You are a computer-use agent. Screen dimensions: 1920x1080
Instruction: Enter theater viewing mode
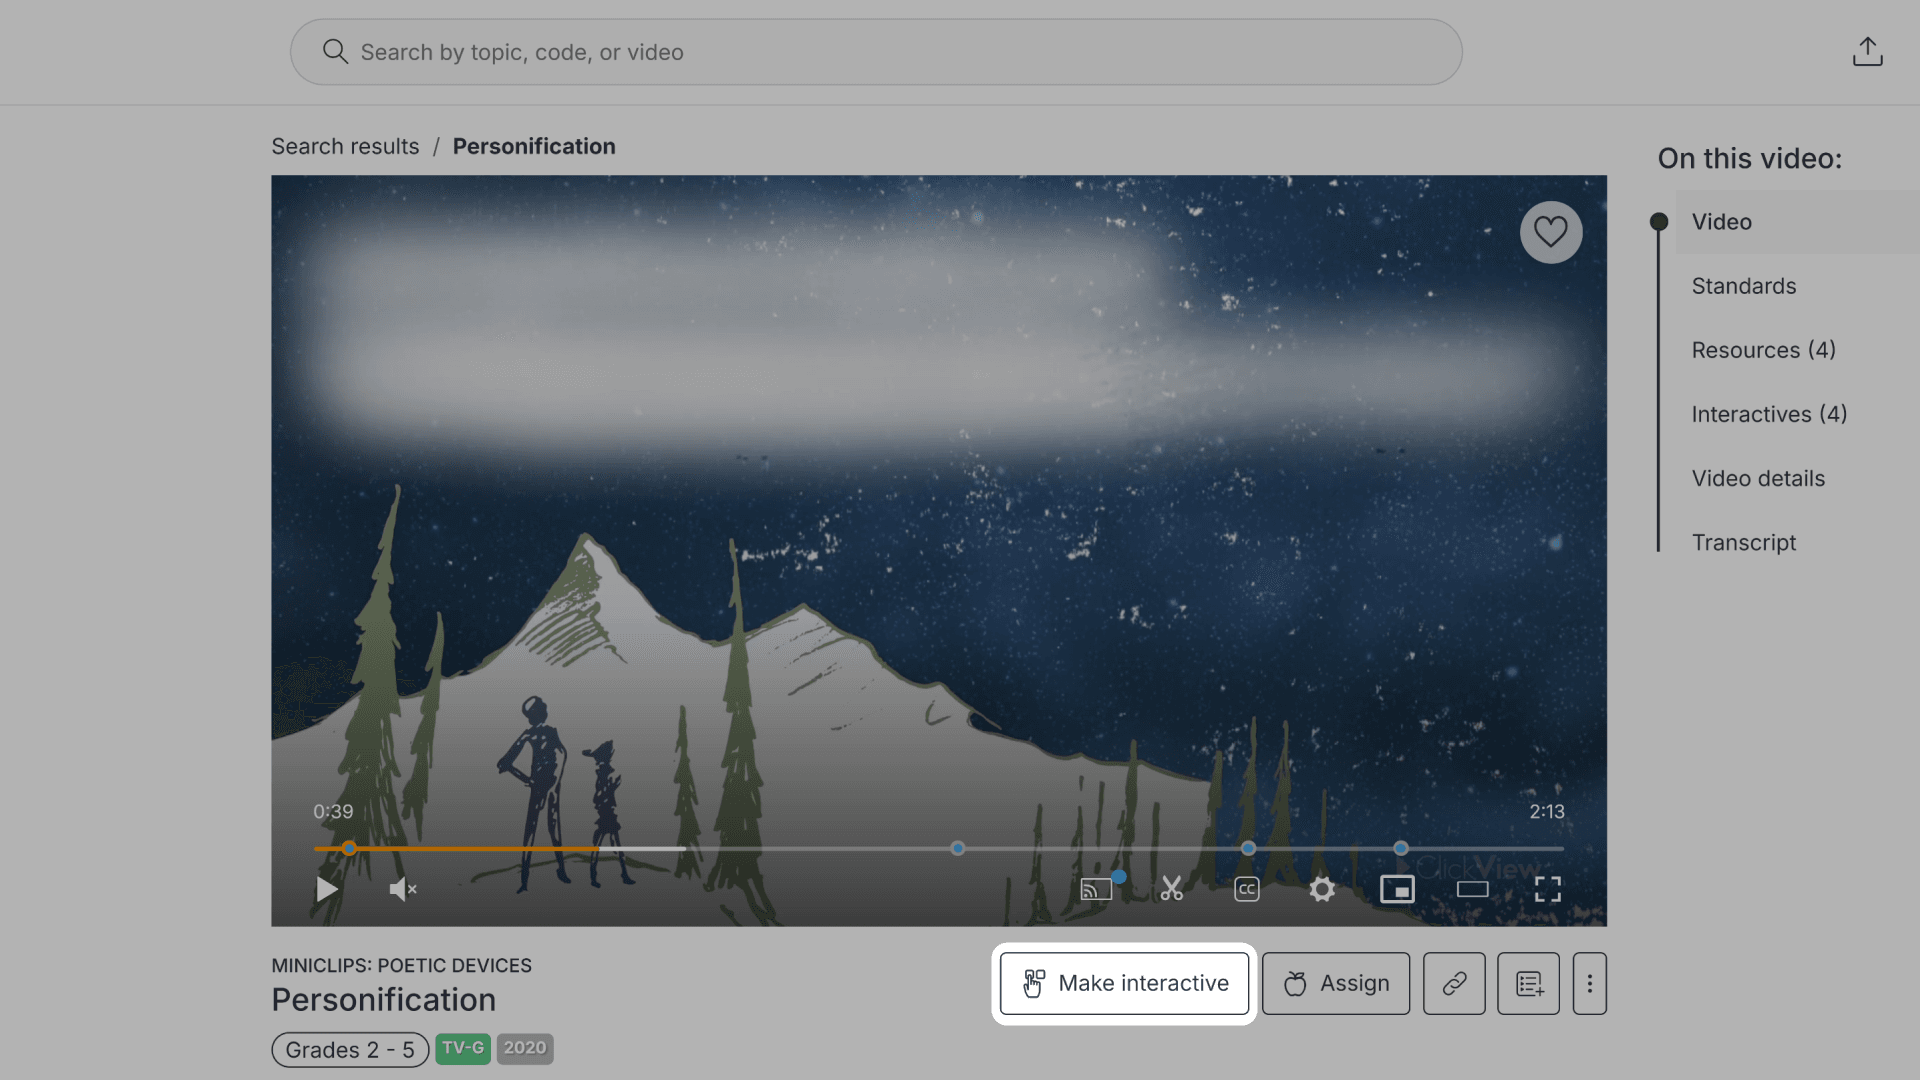coord(1472,889)
